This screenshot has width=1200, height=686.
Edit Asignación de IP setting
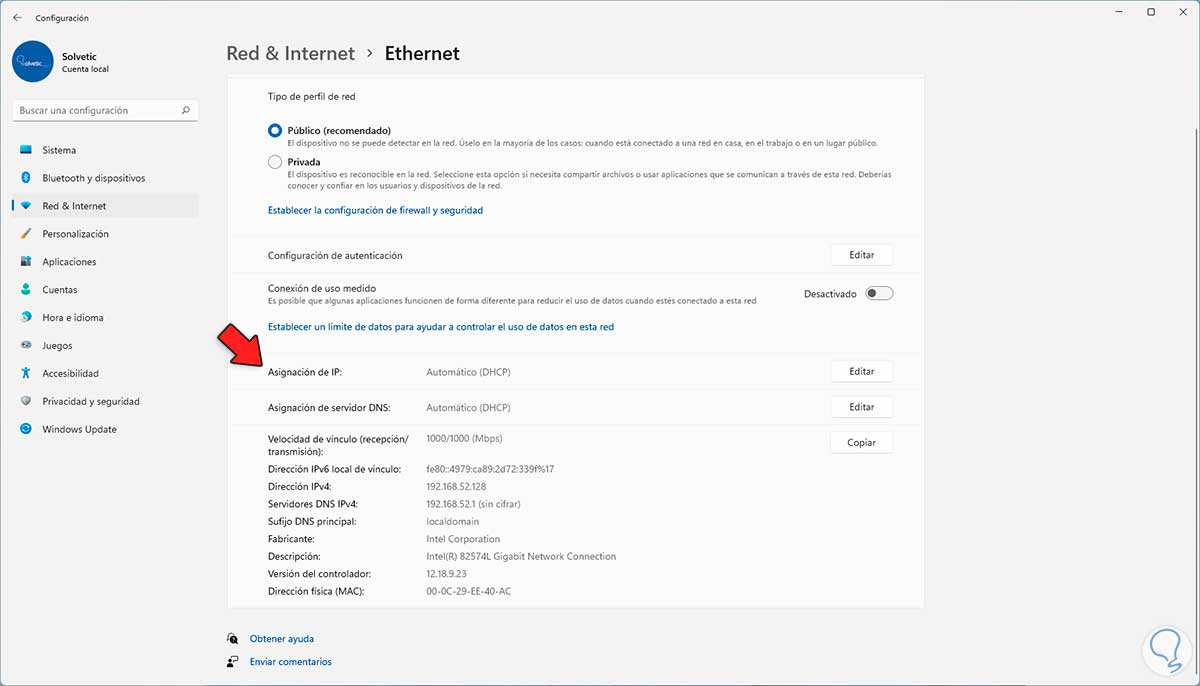tap(861, 372)
